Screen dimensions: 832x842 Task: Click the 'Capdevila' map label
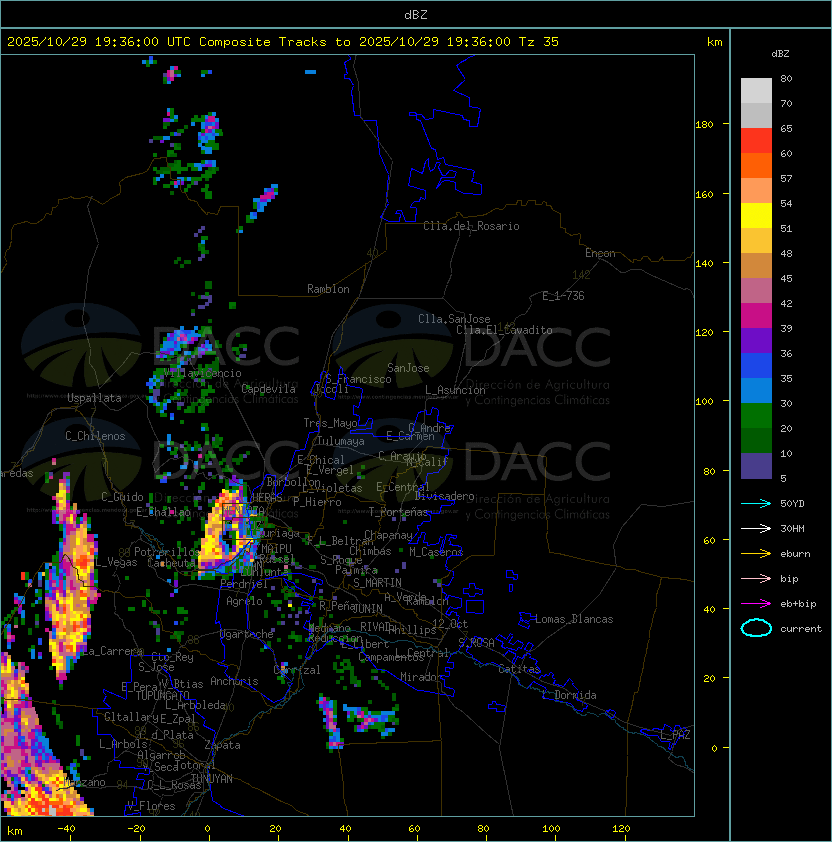pyautogui.click(x=268, y=389)
